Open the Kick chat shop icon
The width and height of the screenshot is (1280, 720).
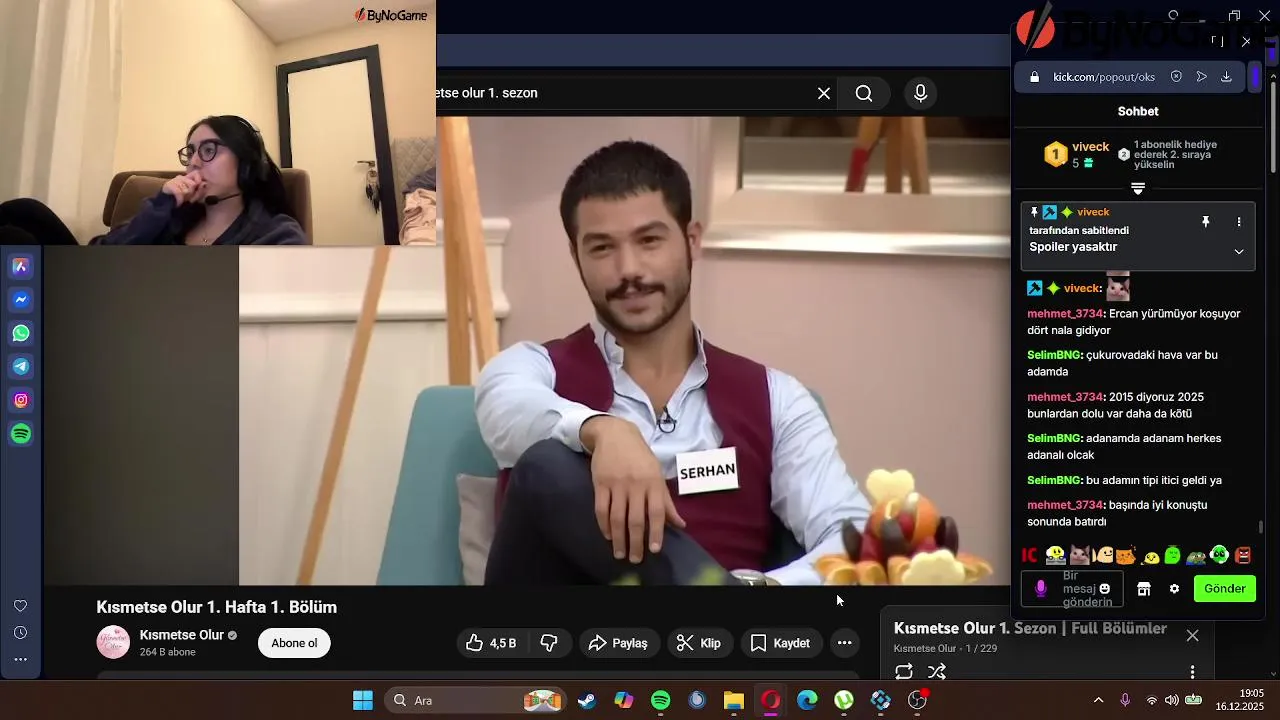(1144, 589)
